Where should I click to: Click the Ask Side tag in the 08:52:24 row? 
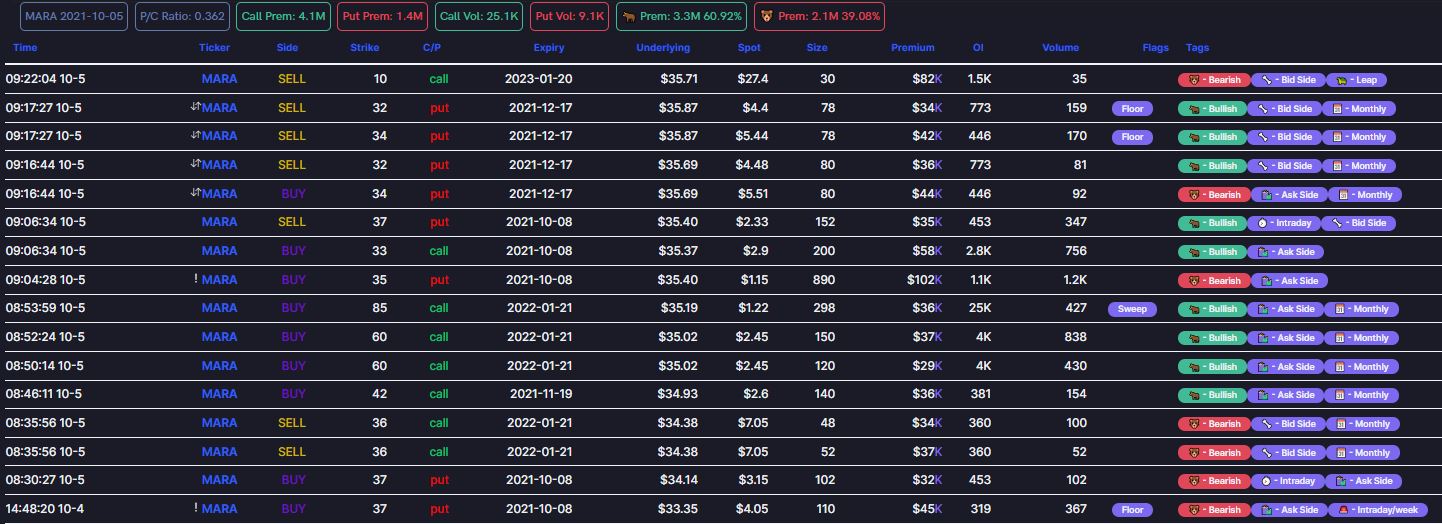(1286, 338)
